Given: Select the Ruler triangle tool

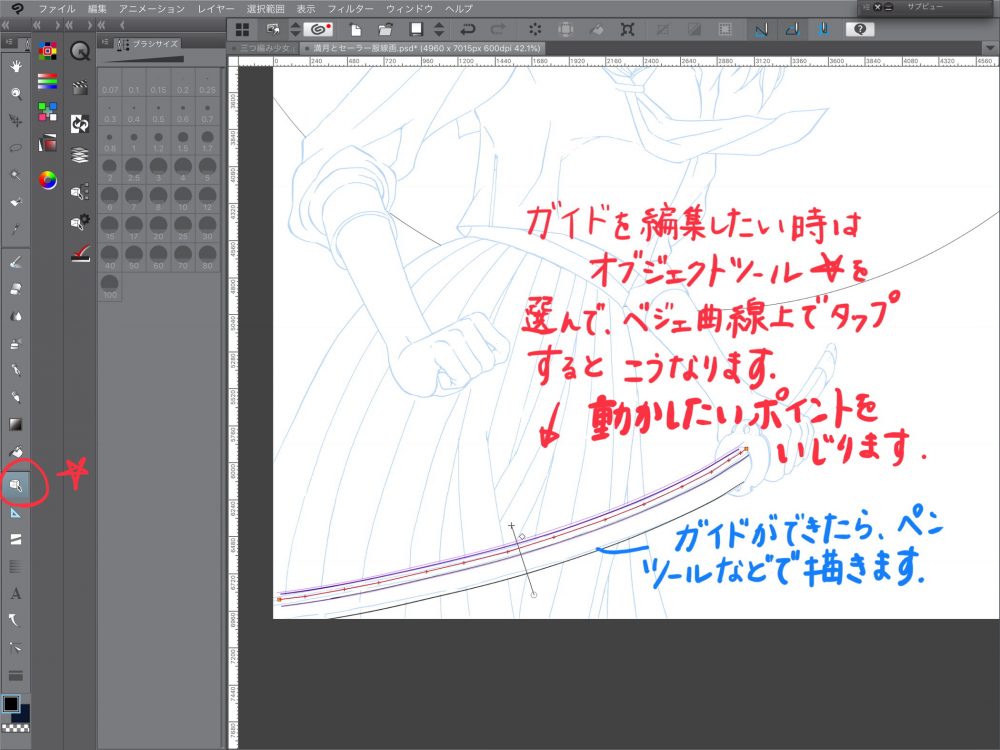Looking at the screenshot, I should pos(16,513).
